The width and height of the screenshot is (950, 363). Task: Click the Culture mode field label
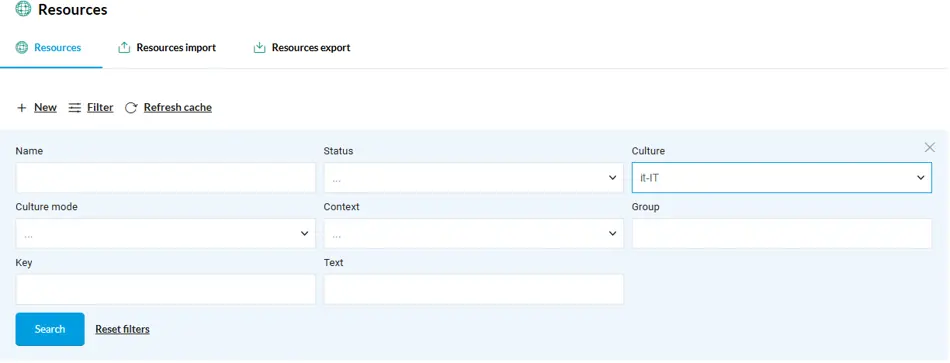click(47, 207)
